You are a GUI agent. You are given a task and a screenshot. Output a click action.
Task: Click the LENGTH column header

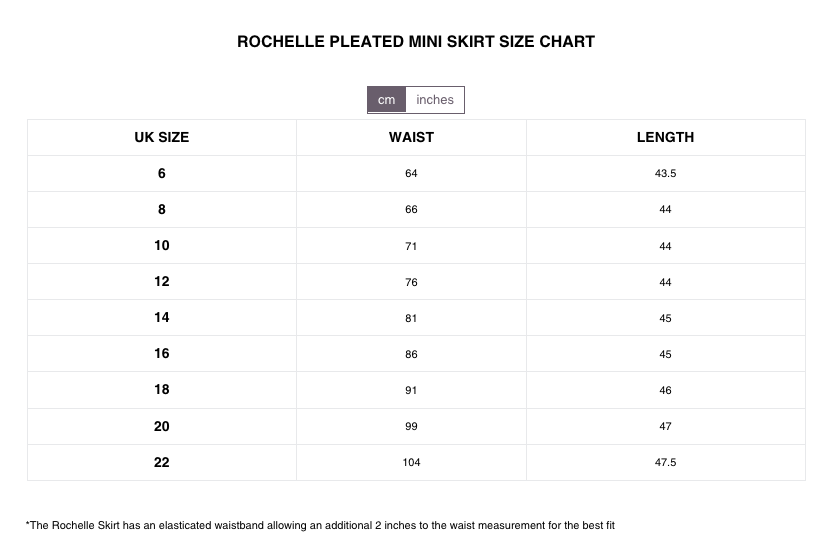[665, 137]
